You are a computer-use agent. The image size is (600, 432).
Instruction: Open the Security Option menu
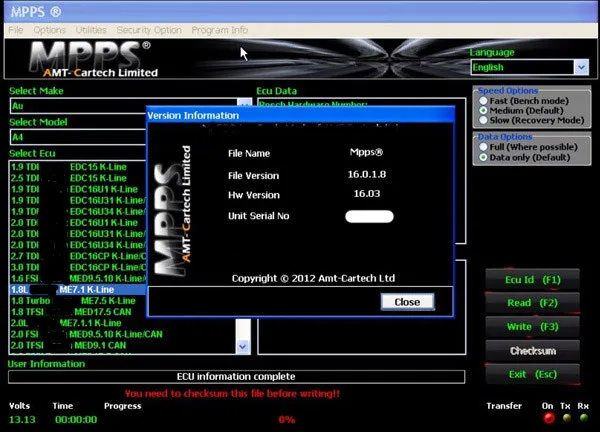point(149,30)
